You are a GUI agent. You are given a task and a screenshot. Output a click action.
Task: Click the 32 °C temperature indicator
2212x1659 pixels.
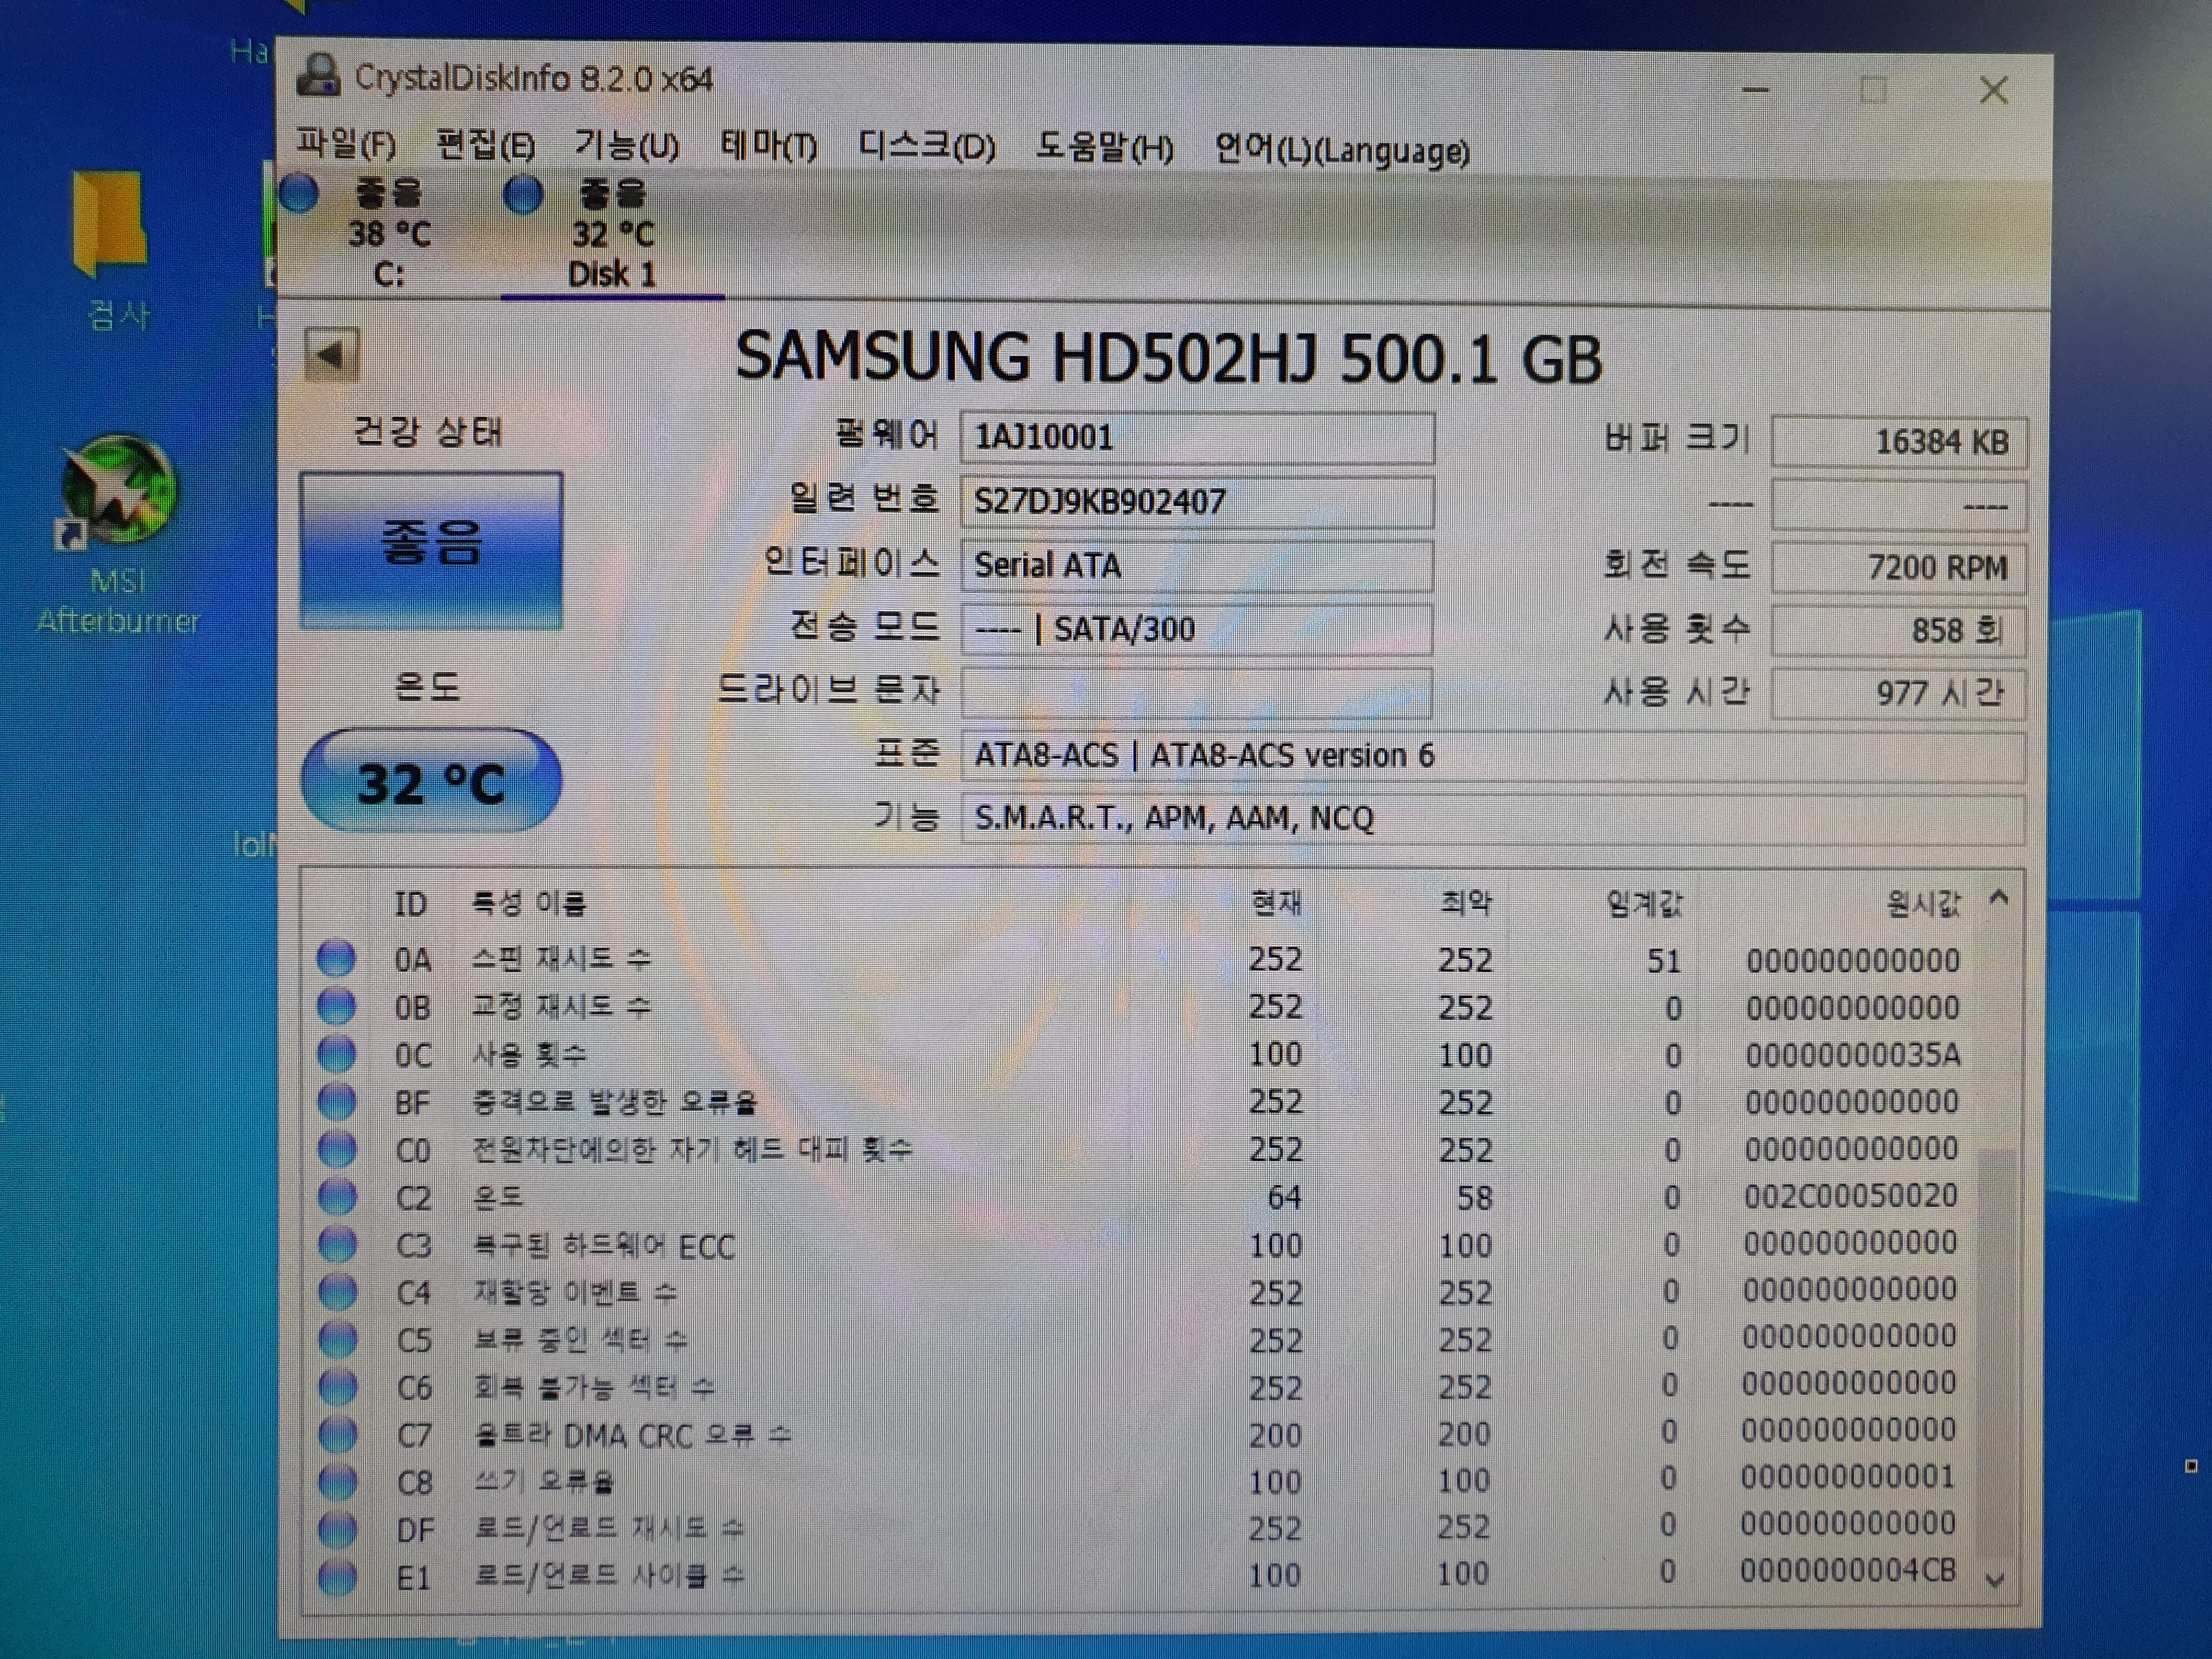click(431, 781)
